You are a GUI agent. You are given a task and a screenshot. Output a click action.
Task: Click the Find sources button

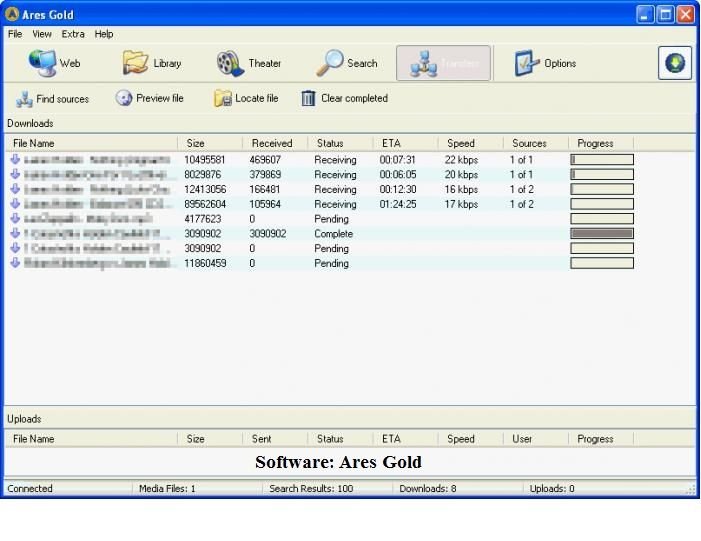[52, 99]
